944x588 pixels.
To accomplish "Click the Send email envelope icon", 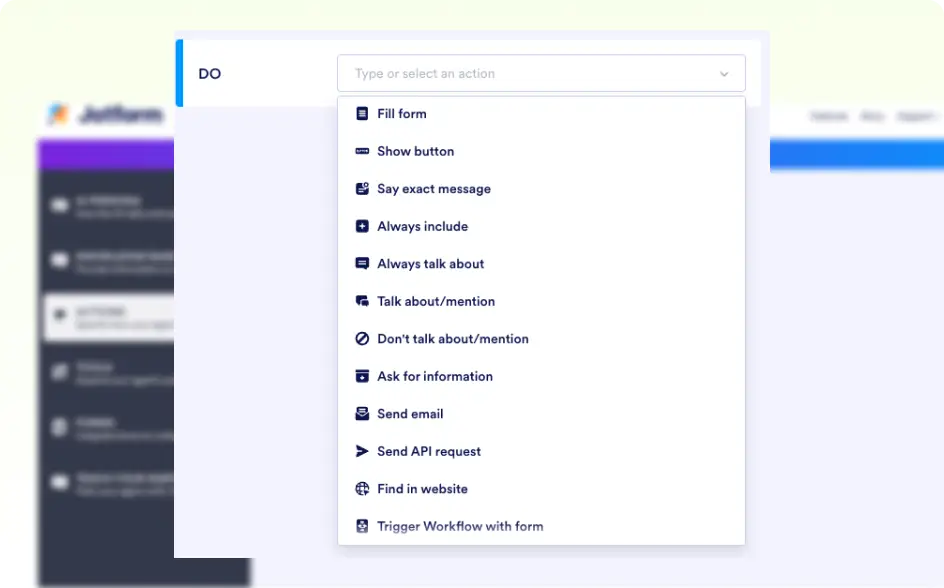I will click(362, 414).
